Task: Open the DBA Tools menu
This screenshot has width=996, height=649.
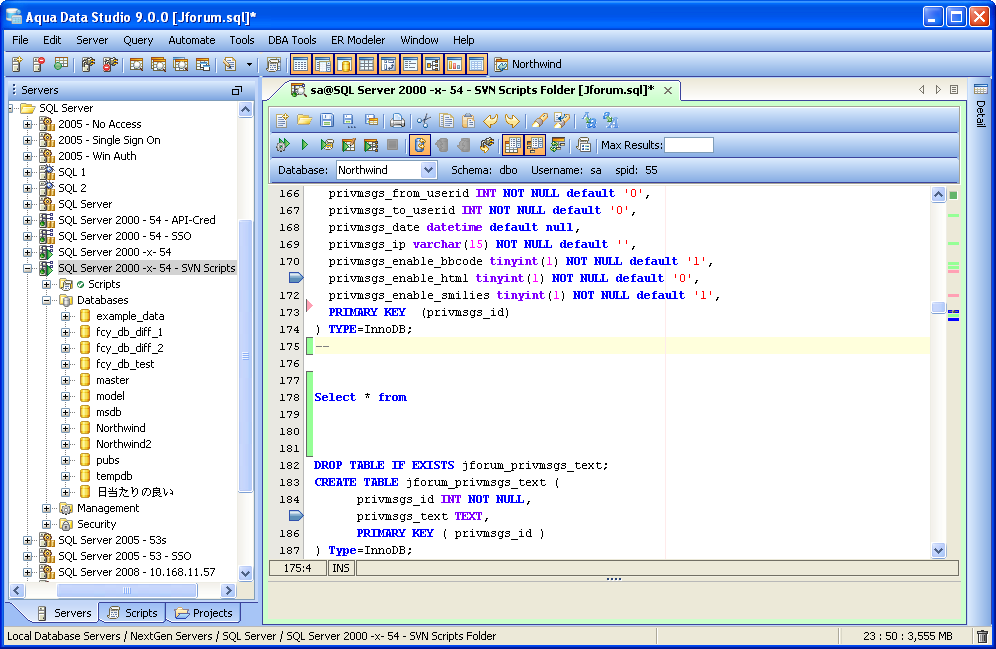Action: [291, 40]
